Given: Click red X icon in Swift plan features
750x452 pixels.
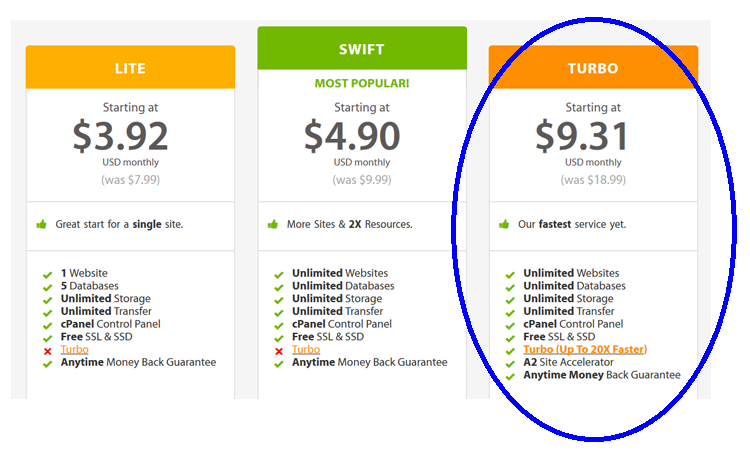Looking at the screenshot, I should coord(279,352).
